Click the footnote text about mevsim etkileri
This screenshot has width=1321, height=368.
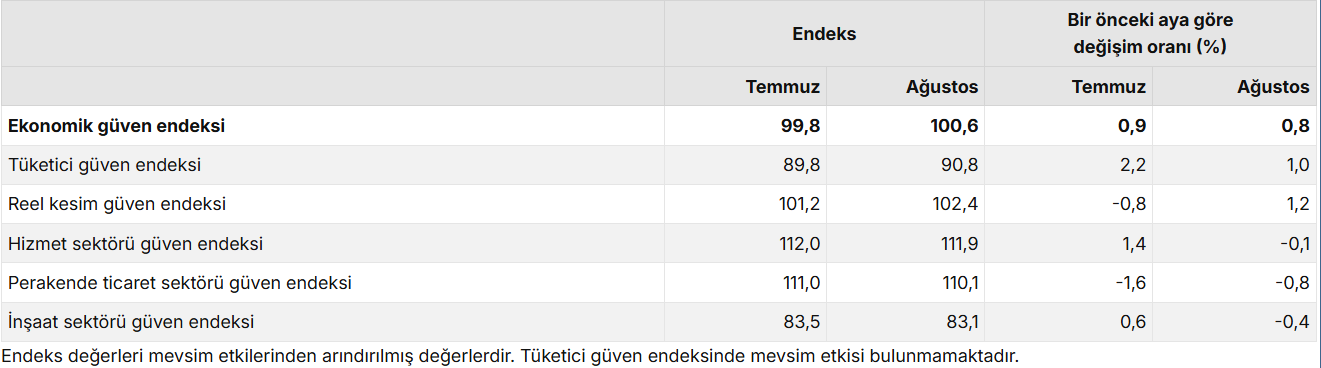pos(510,355)
